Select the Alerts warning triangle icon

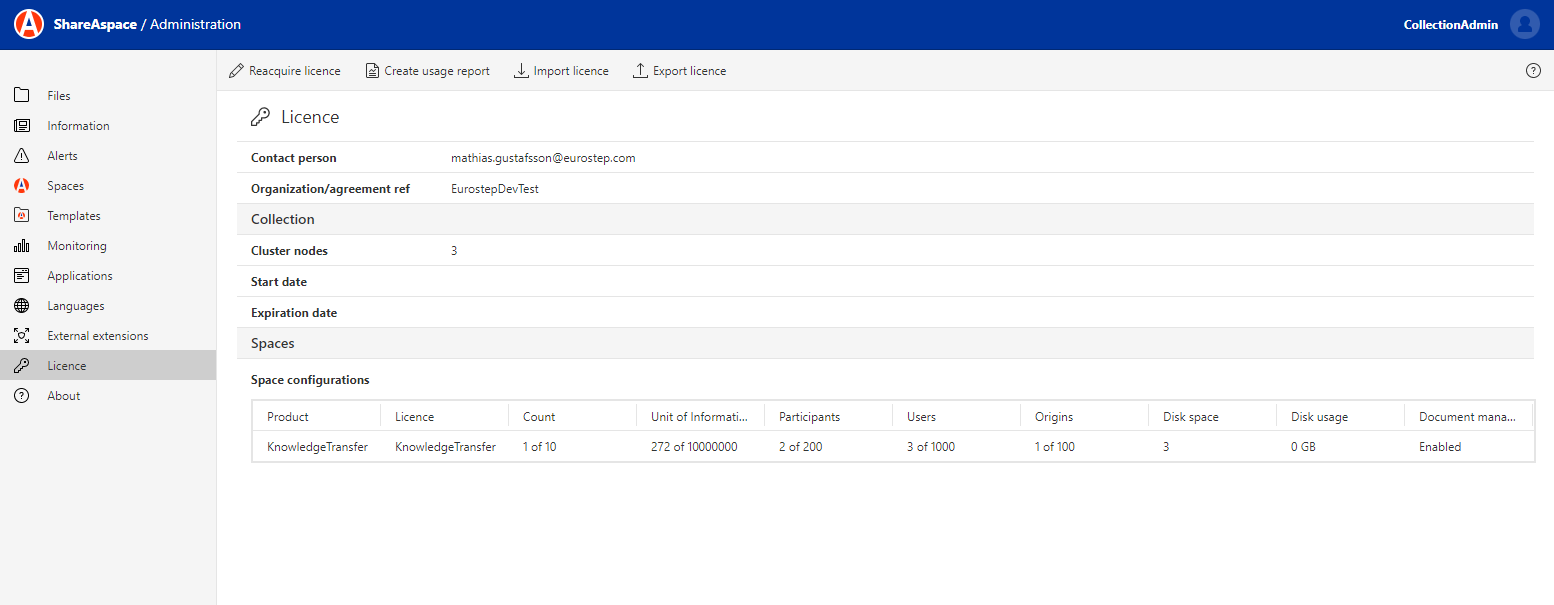coord(22,156)
